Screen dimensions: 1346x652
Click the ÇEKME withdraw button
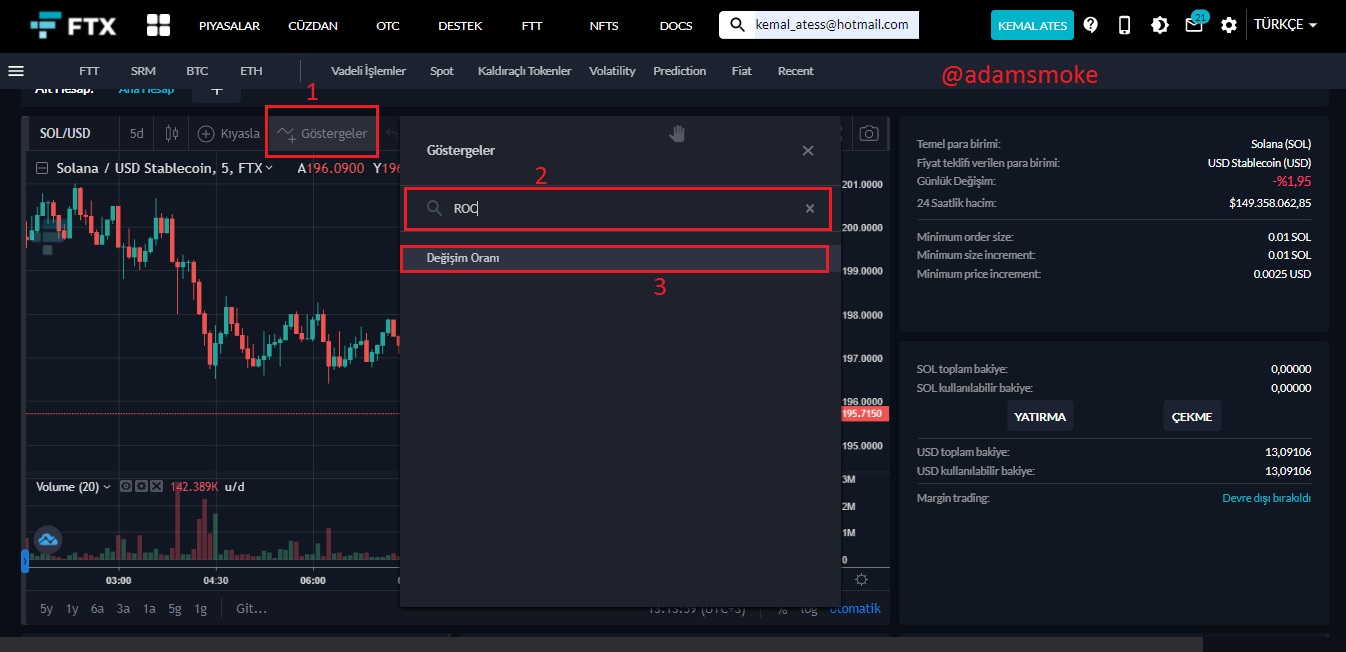tap(1192, 416)
